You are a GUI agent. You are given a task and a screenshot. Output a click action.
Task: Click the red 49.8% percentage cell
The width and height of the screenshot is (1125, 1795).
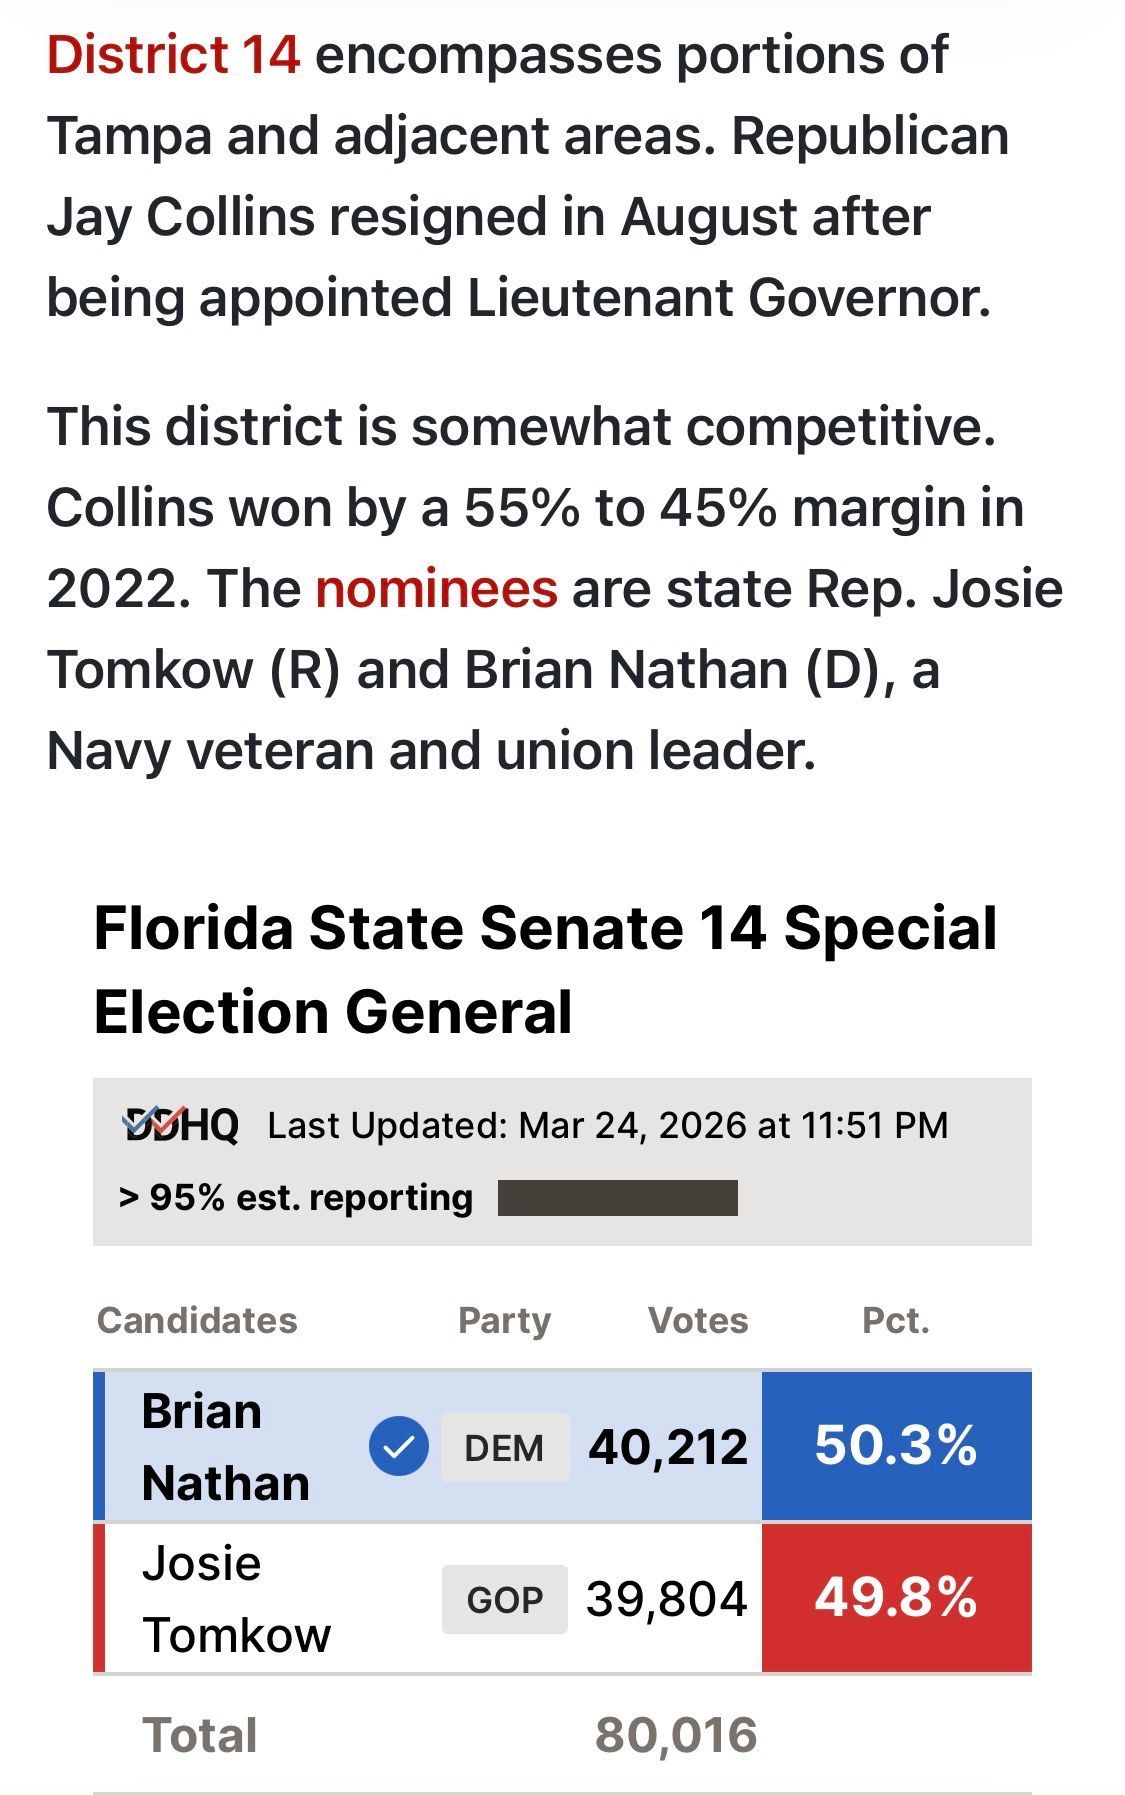tap(896, 1597)
